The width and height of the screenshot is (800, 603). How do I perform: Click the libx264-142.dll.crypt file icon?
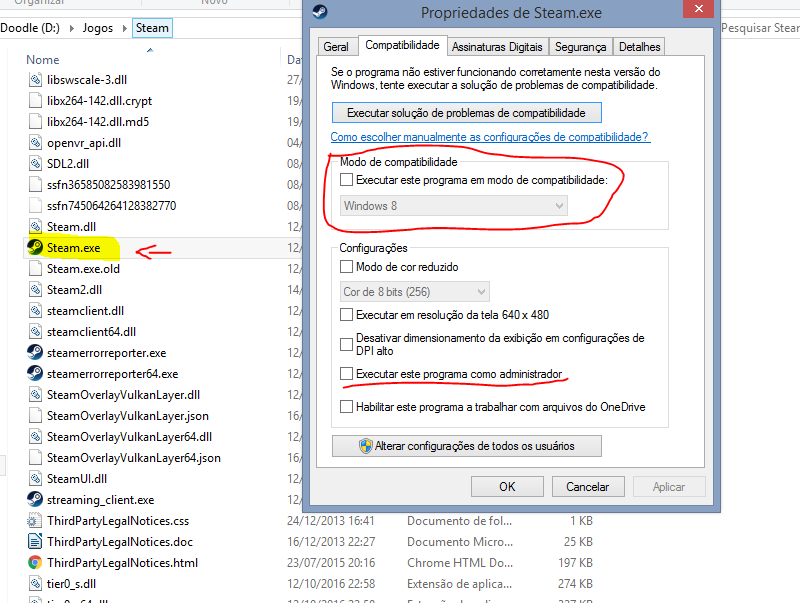[35, 100]
